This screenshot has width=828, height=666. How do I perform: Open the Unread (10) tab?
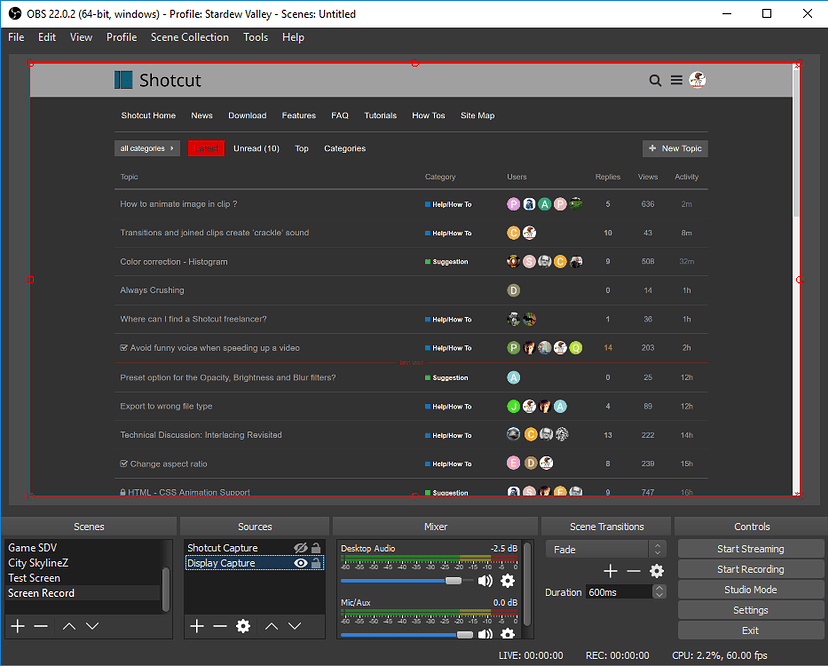tap(256, 148)
